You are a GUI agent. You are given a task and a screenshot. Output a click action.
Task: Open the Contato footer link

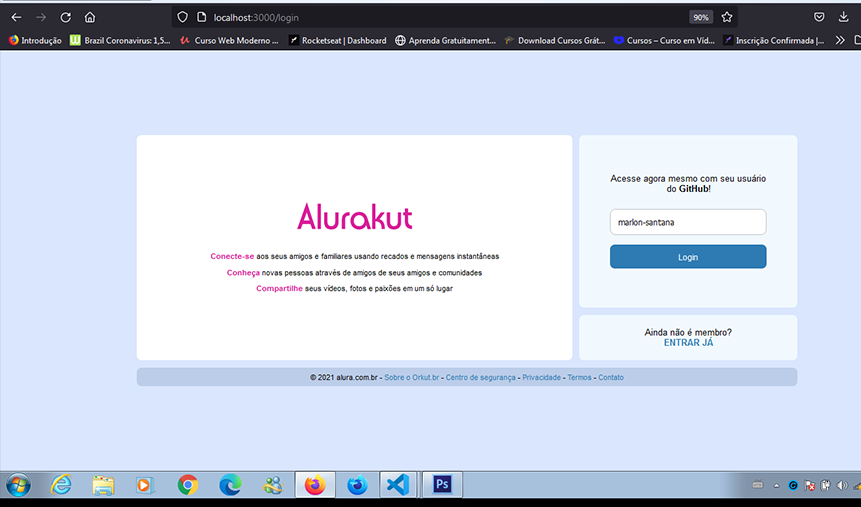coord(611,377)
